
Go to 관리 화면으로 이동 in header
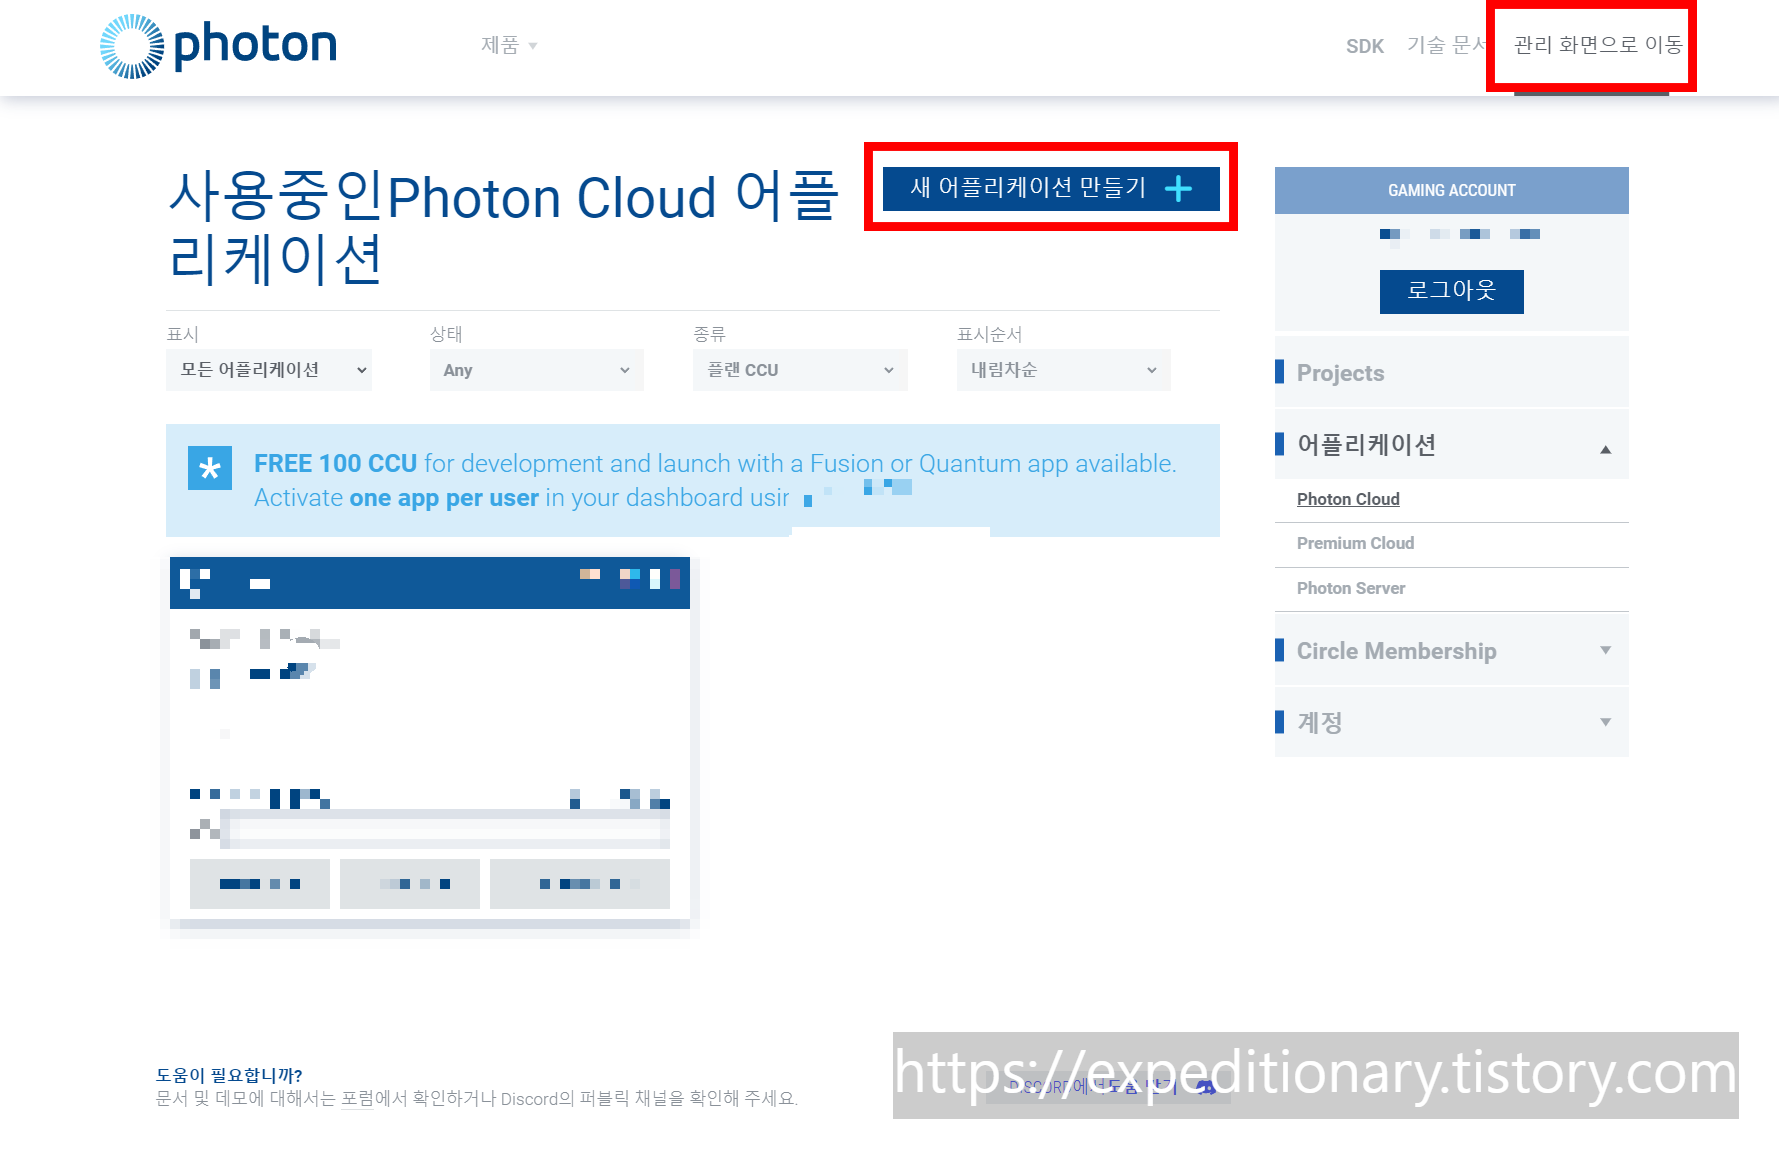1597,45
